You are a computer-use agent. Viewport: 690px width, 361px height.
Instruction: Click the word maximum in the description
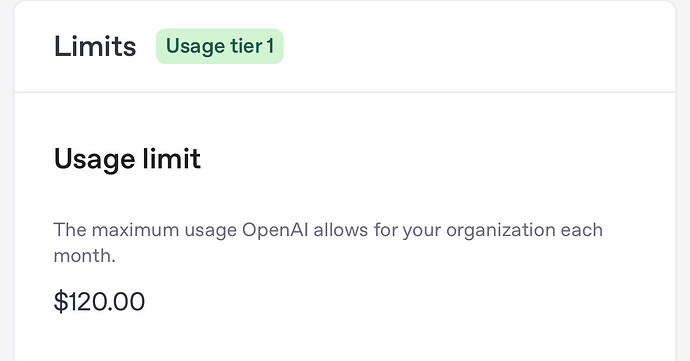[135, 230]
